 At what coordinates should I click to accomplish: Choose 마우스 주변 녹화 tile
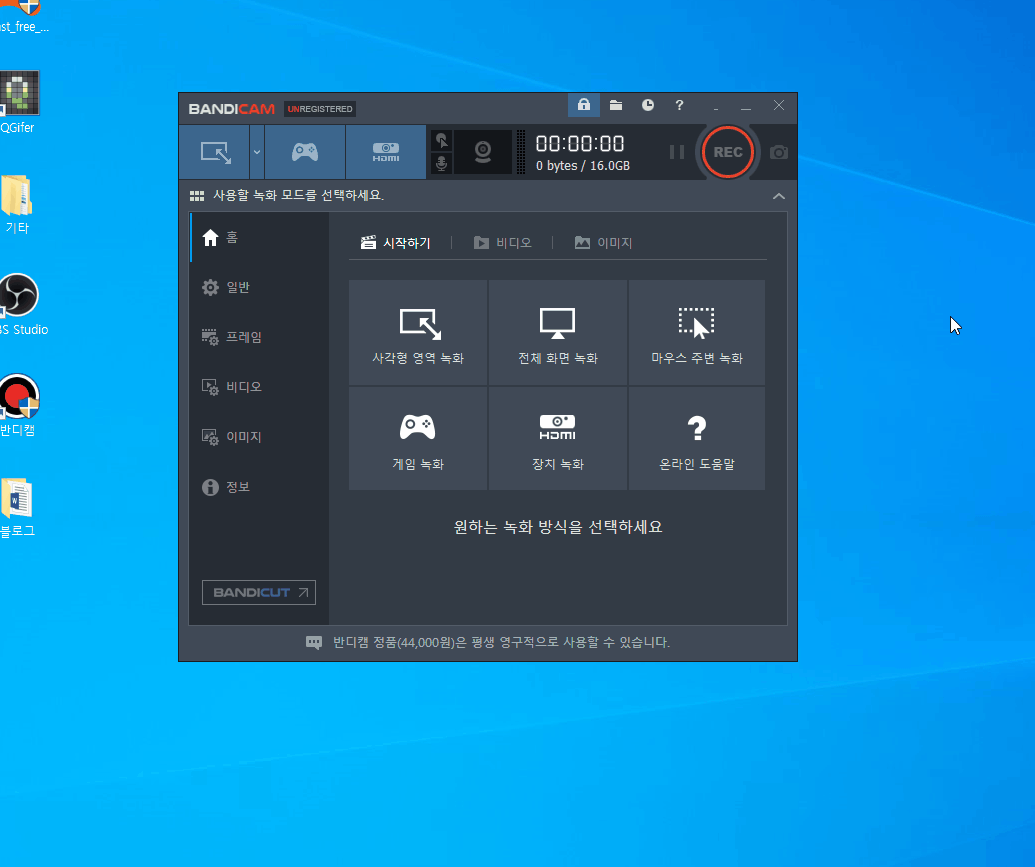[x=697, y=332]
